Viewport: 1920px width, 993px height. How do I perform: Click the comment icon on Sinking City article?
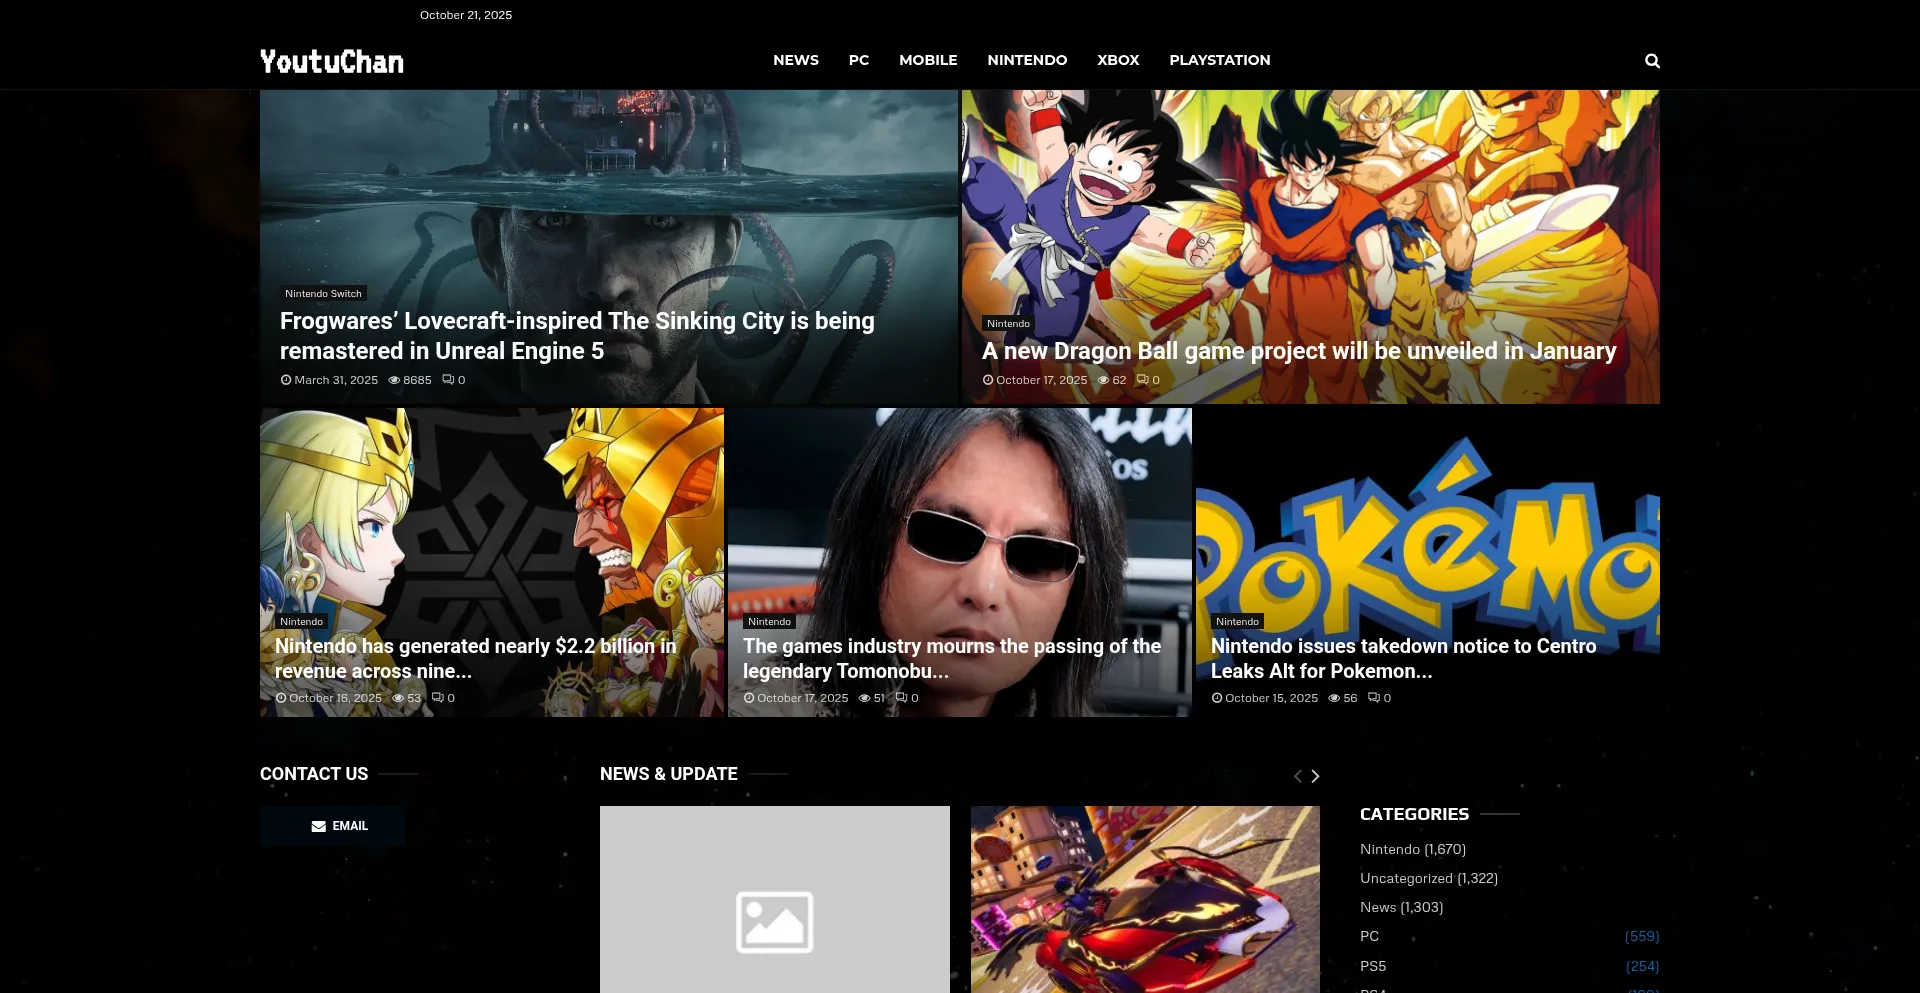pos(448,380)
